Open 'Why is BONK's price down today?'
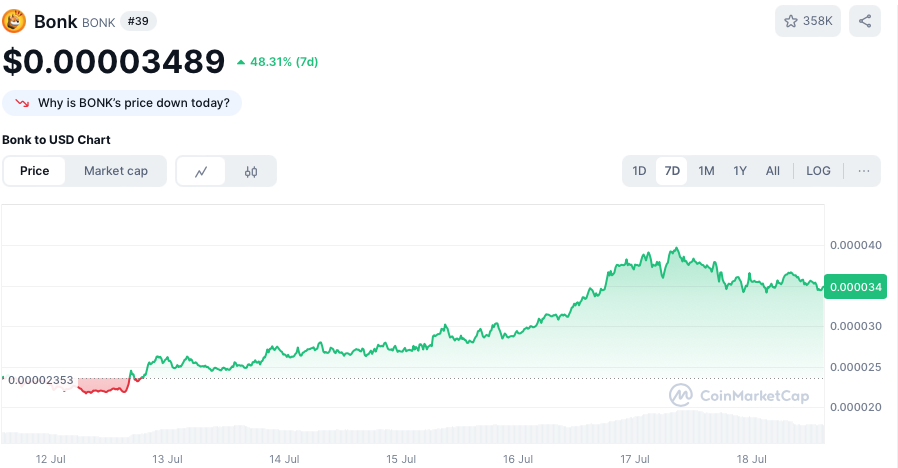The width and height of the screenshot is (898, 468). pyautogui.click(x=122, y=103)
